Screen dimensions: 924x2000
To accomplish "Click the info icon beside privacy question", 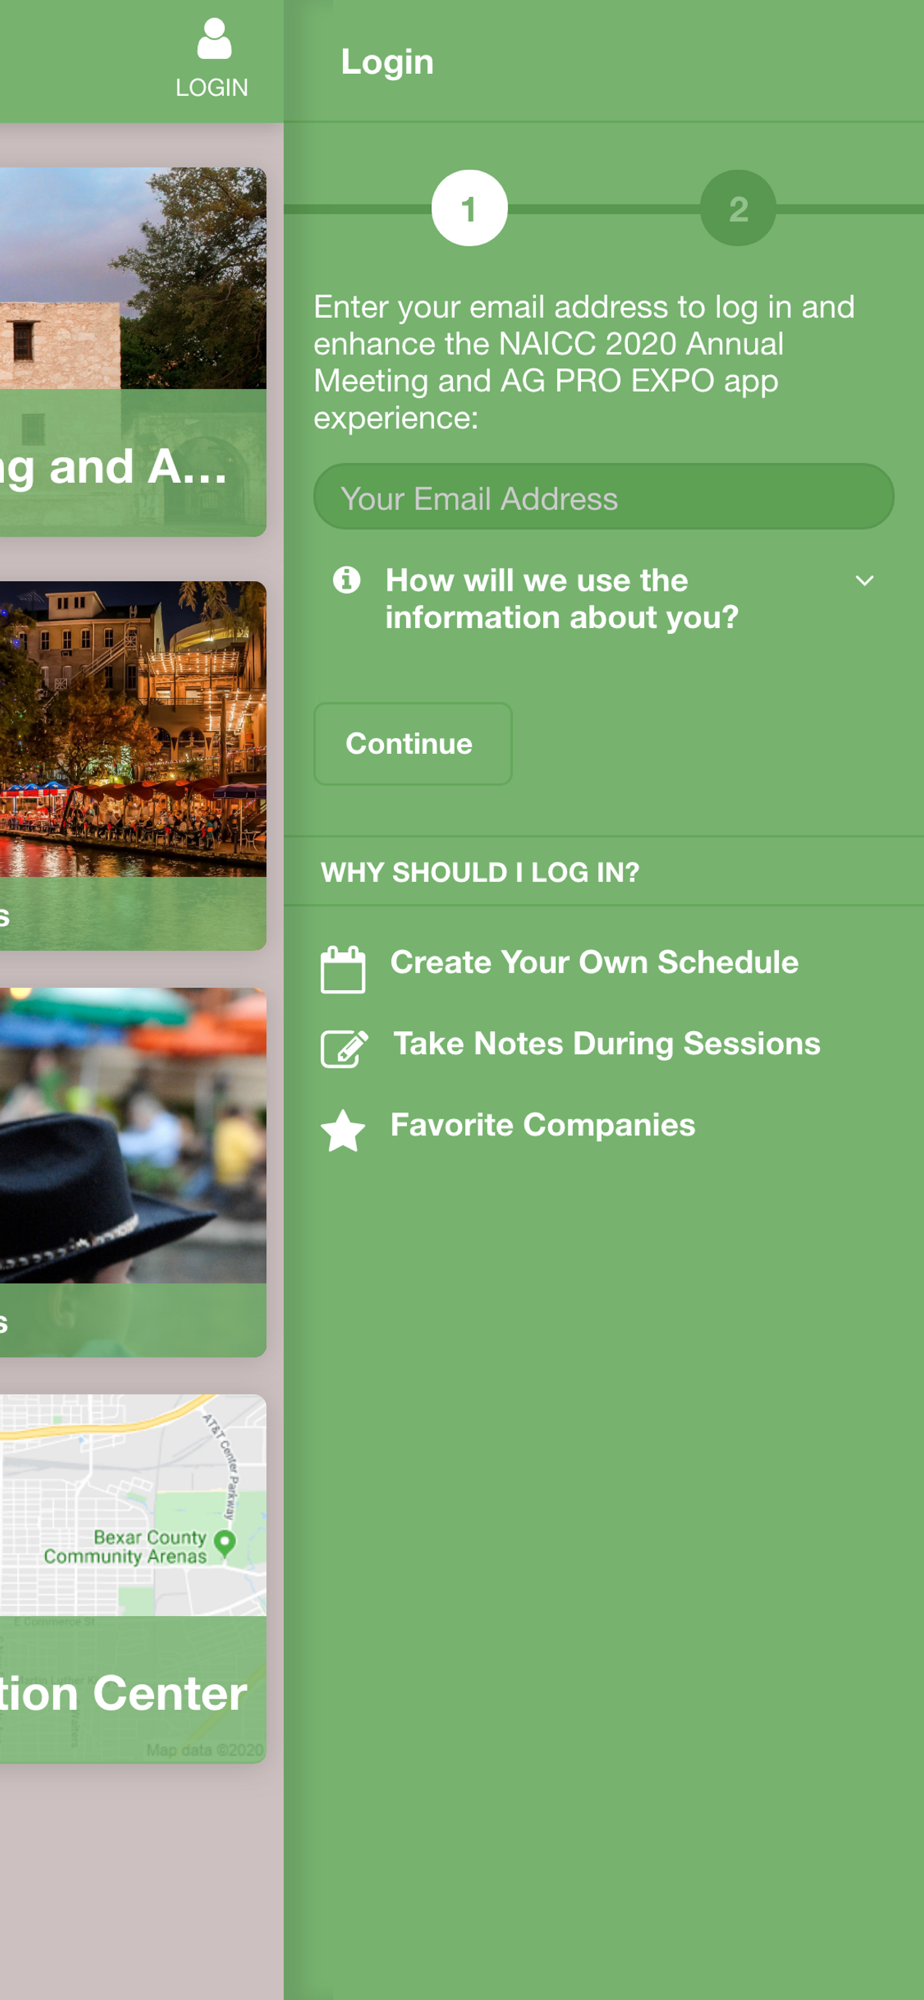I will click(347, 580).
